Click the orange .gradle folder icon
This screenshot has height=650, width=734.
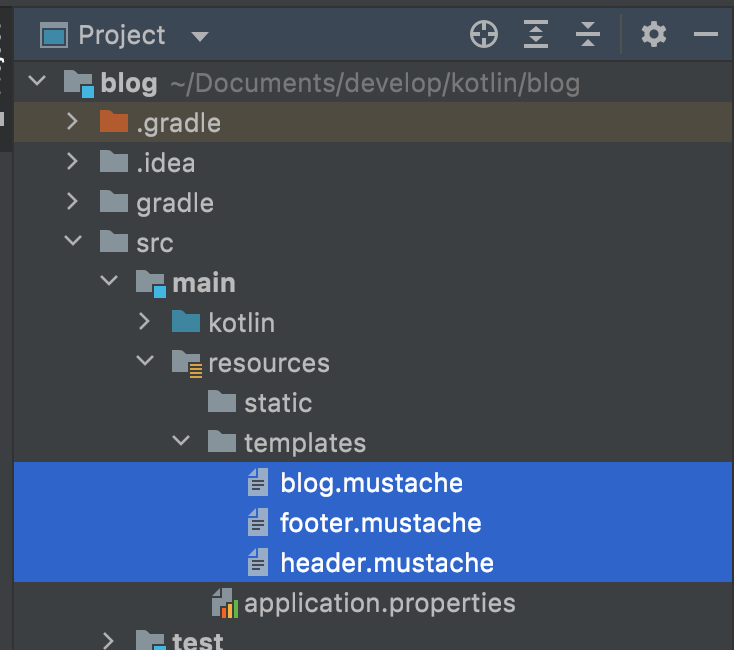pyautogui.click(x=114, y=122)
